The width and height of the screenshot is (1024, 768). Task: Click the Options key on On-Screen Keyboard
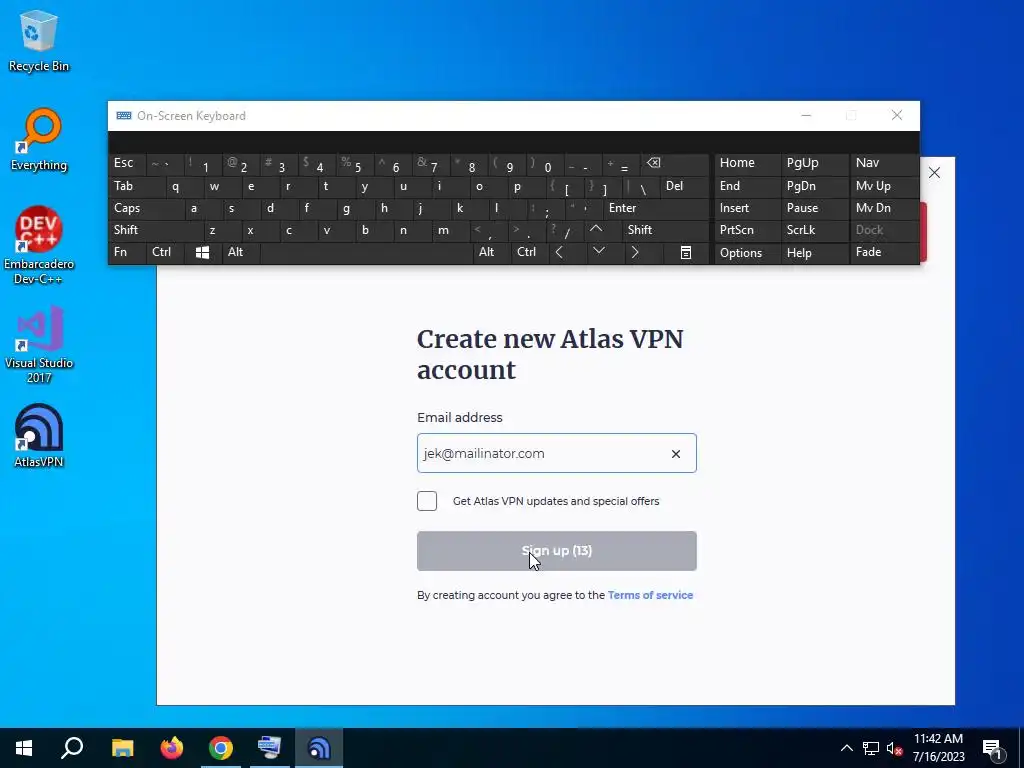747,252
